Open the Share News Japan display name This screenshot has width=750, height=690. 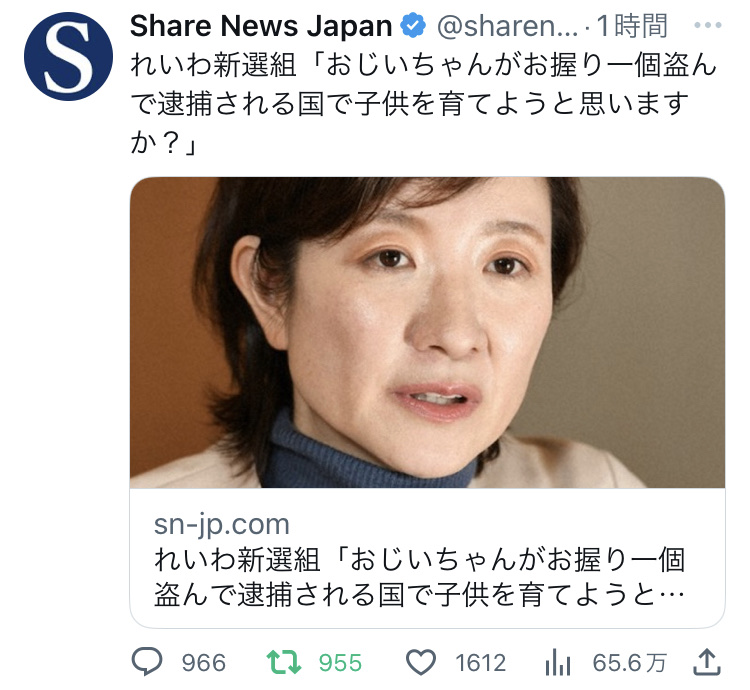(x=261, y=26)
